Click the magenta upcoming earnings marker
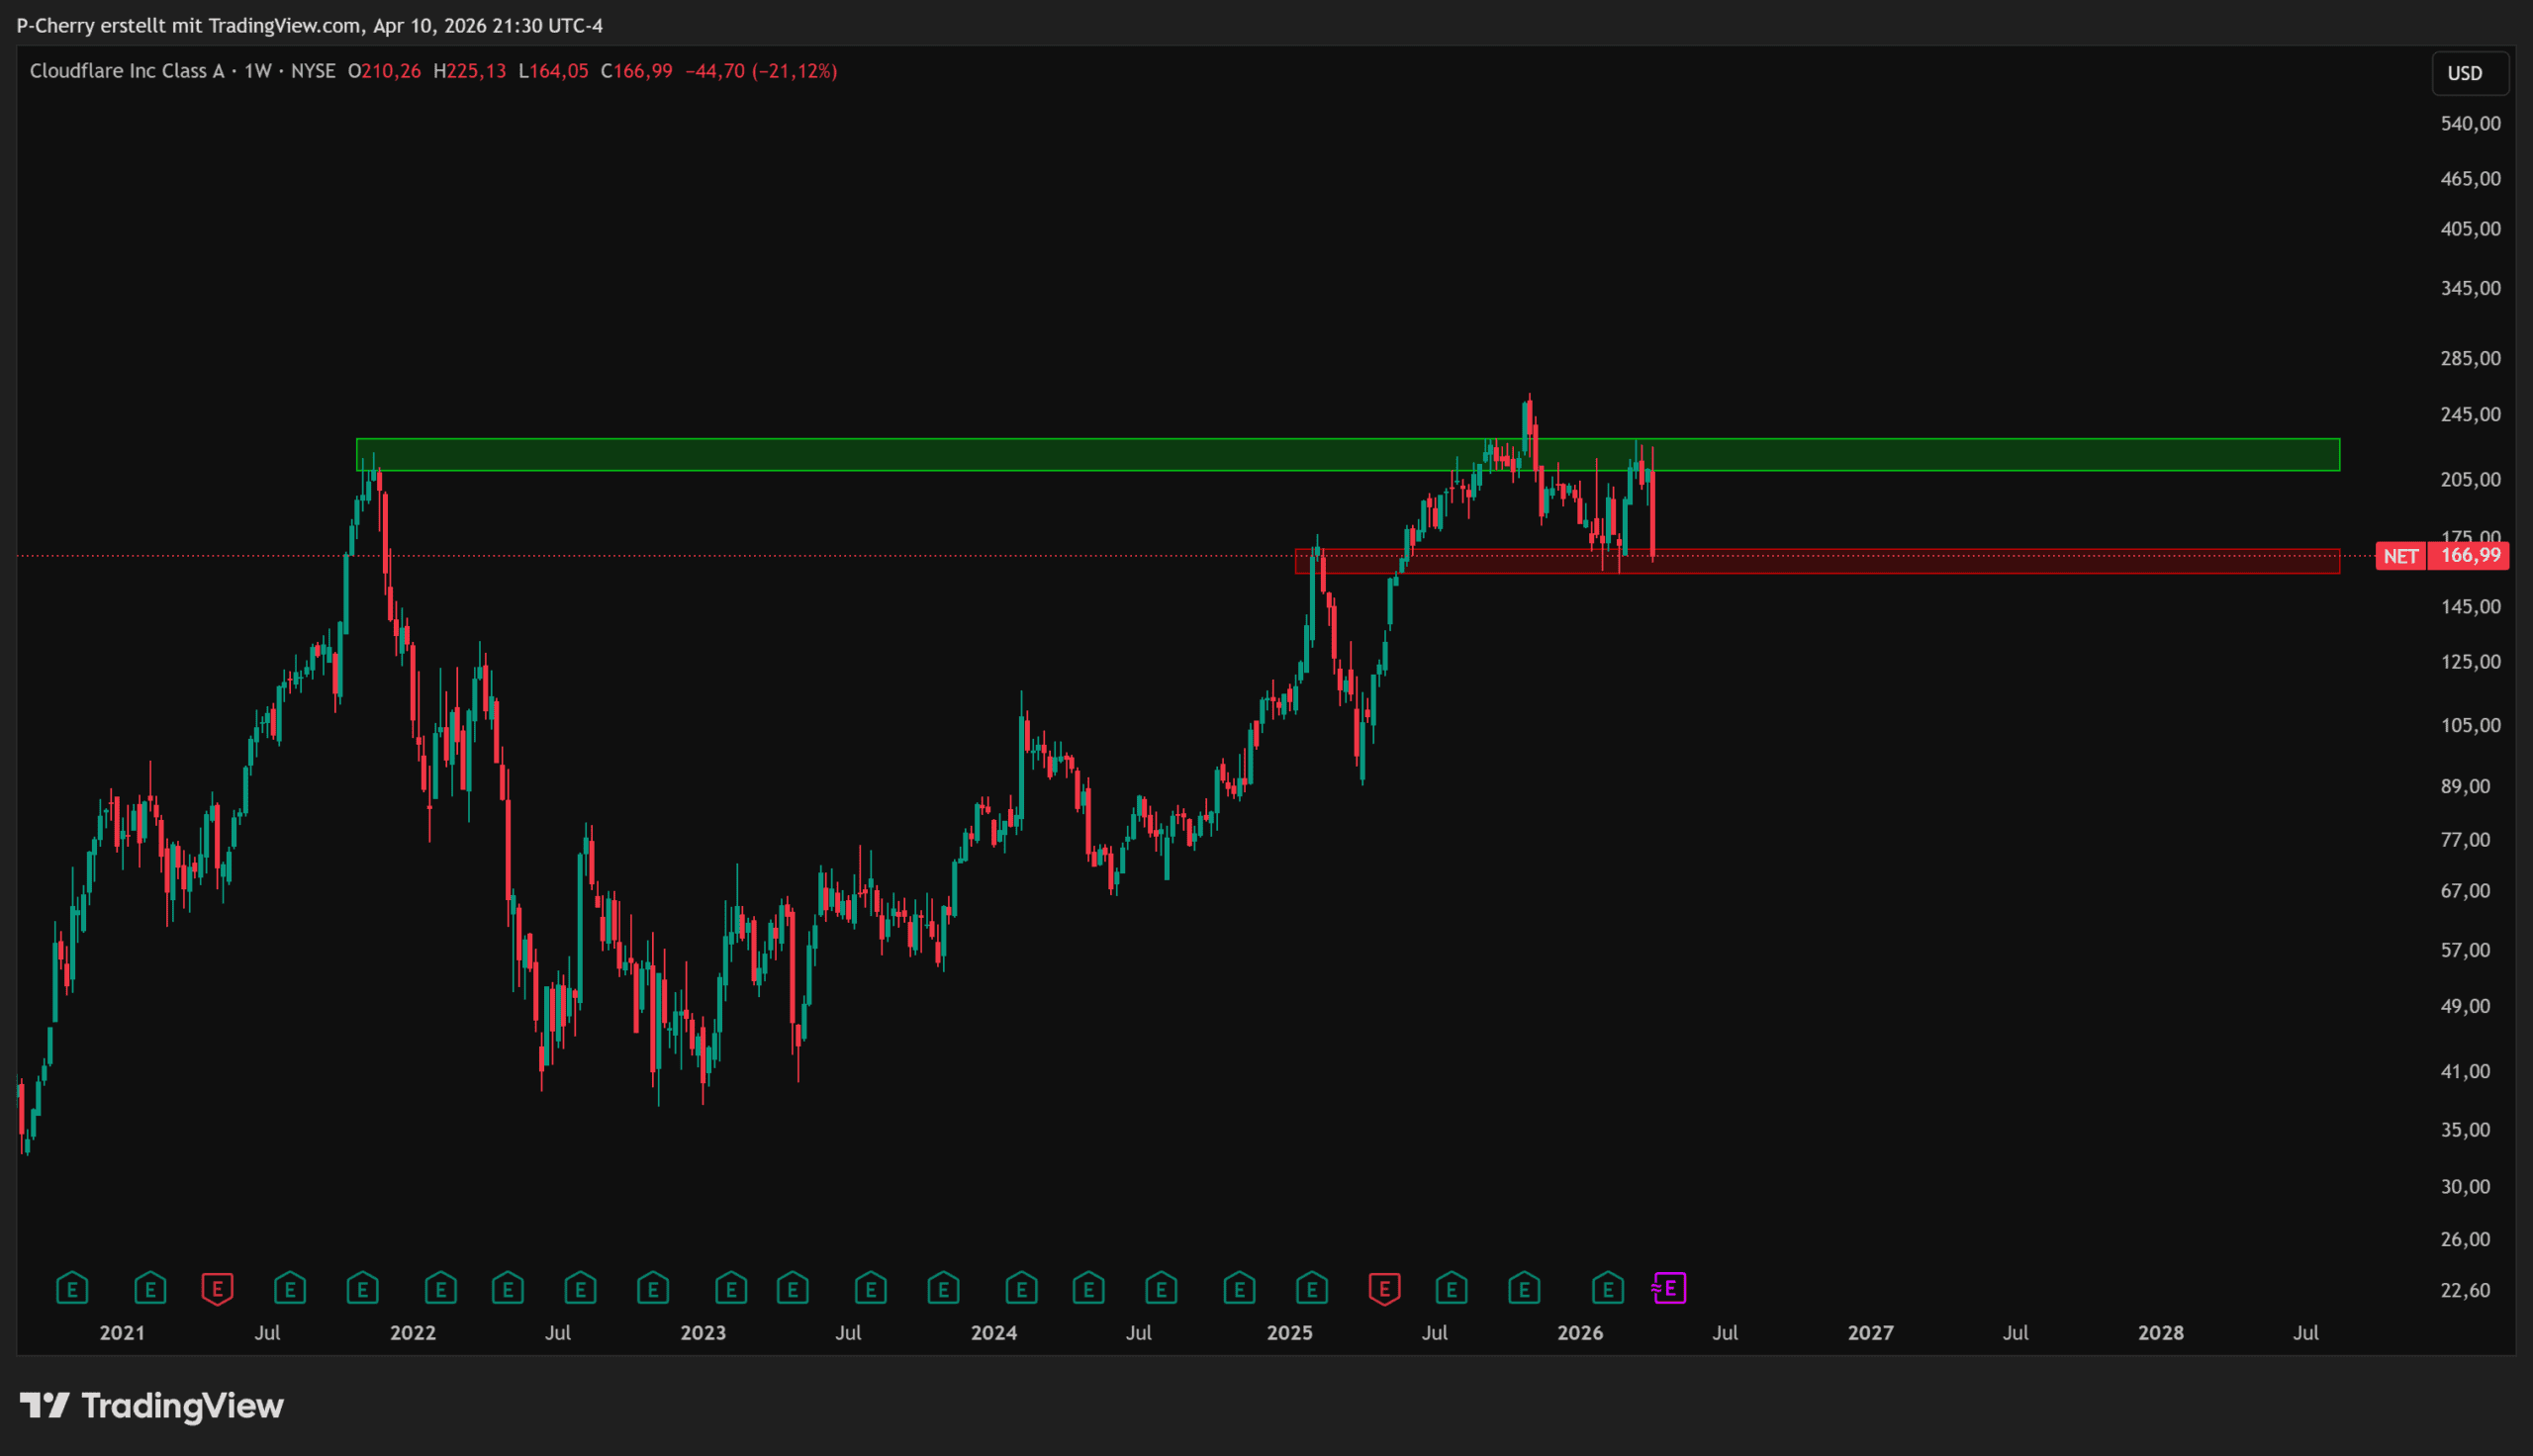The height and width of the screenshot is (1456, 2533). [1669, 1288]
